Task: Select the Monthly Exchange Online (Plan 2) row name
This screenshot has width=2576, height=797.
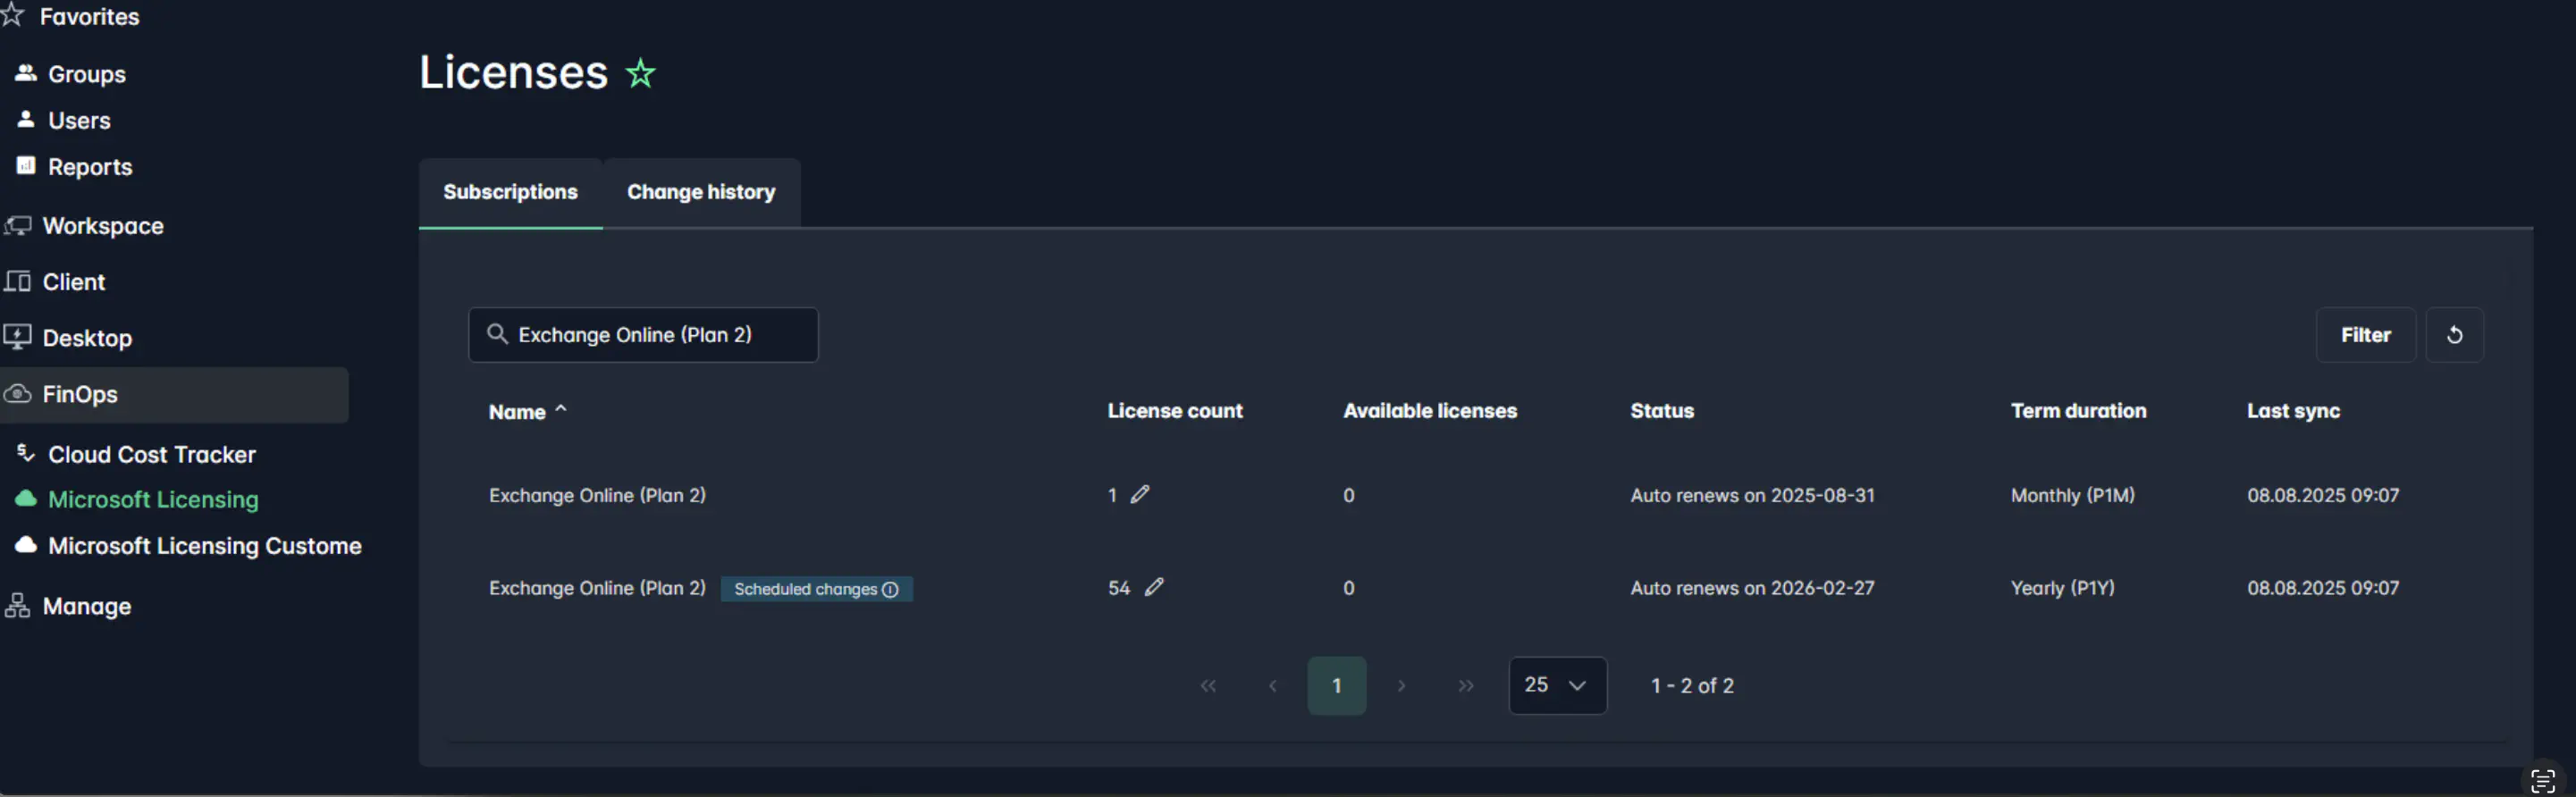Action: [597, 496]
